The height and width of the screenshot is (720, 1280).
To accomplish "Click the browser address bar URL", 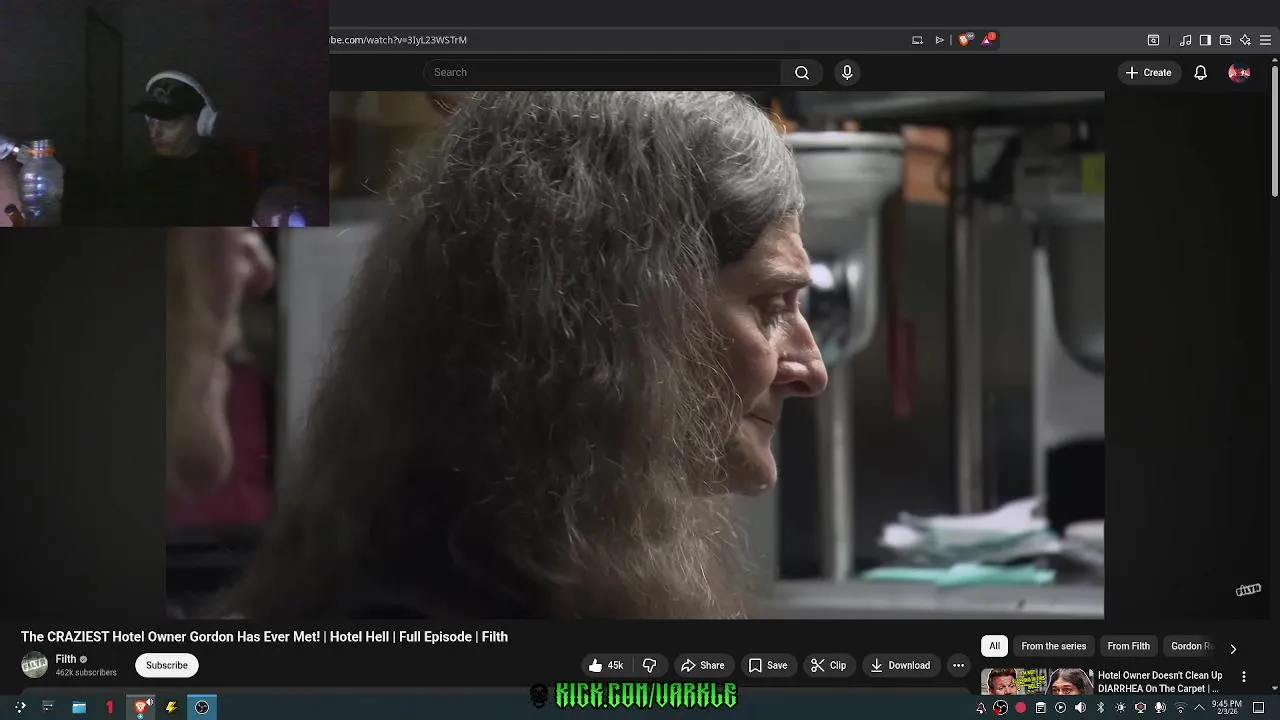I will (398, 40).
